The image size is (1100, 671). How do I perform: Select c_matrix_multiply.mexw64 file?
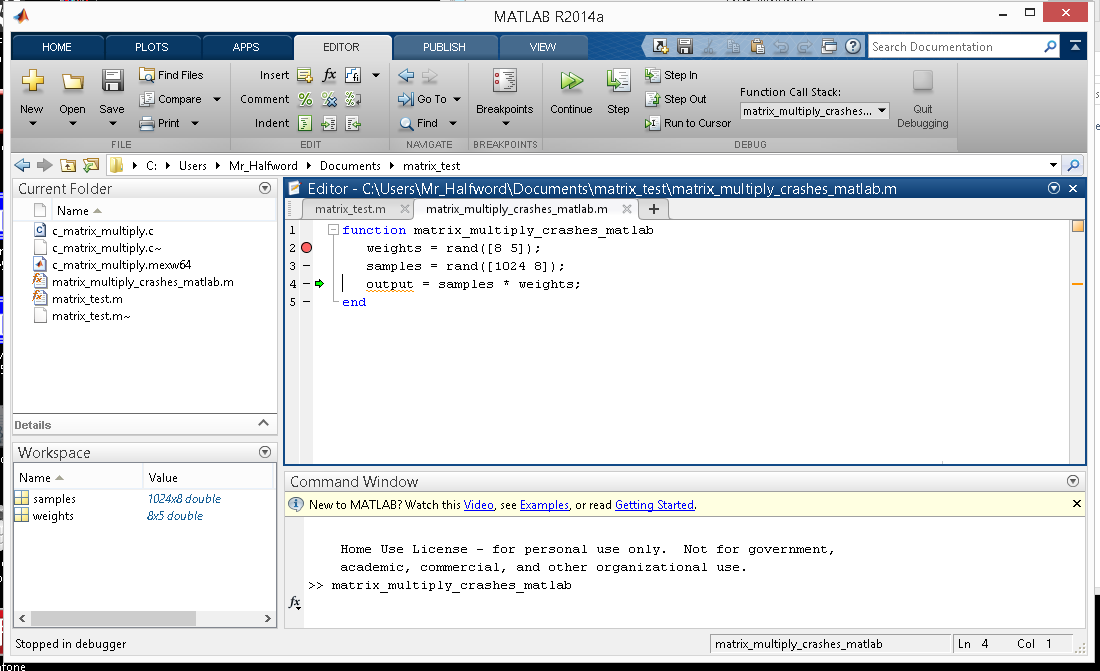[121, 265]
